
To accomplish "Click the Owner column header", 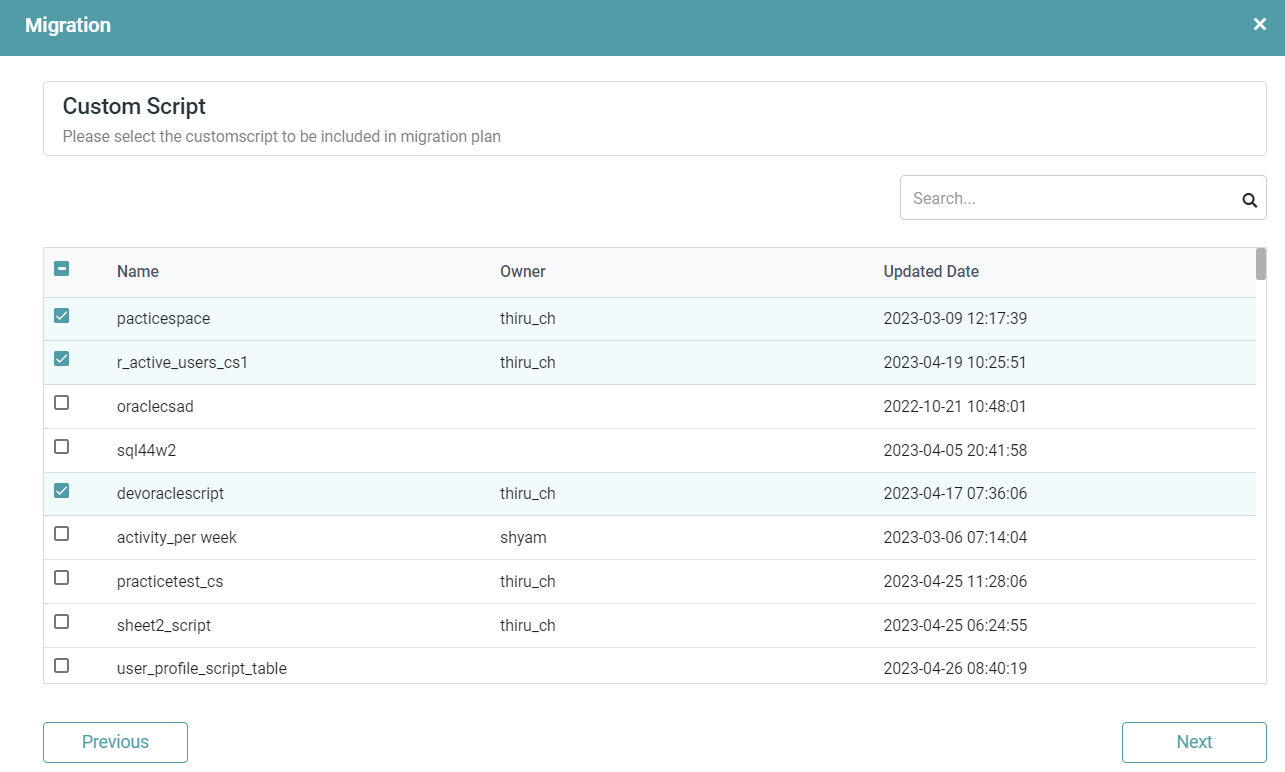I will (x=523, y=272).
